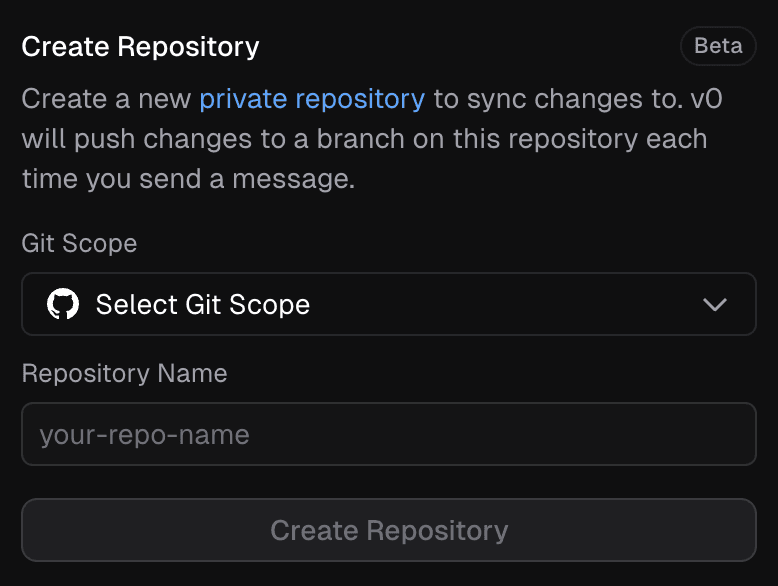778x586 pixels.
Task: Open the Select Git Scope dropdown
Action: click(388, 304)
